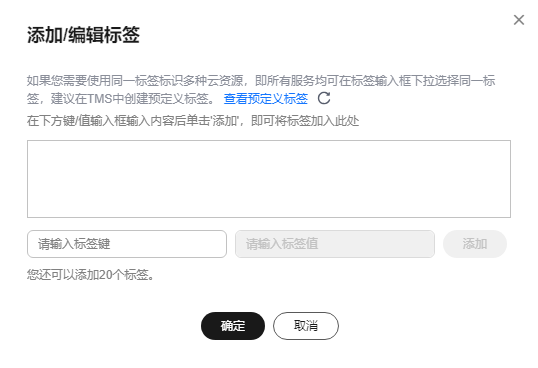Image resolution: width=538 pixels, height=368 pixels.
Task: Cancel the dialog with 取消 button
Action: [306, 326]
